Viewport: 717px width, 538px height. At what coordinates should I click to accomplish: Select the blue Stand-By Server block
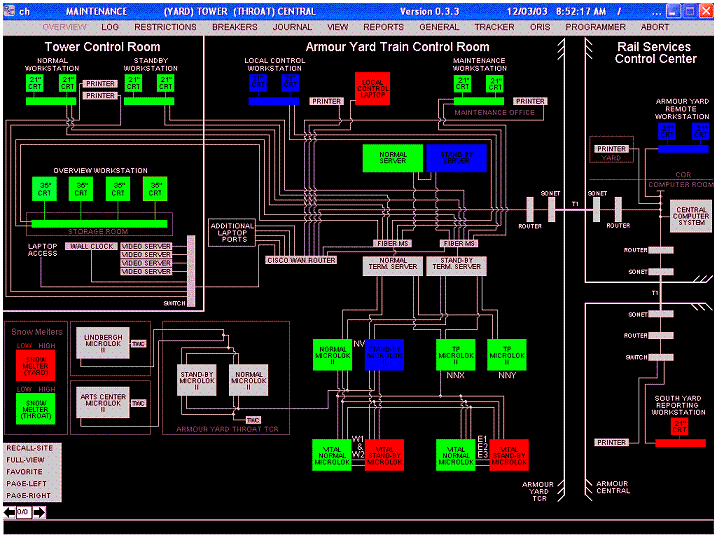pos(456,158)
